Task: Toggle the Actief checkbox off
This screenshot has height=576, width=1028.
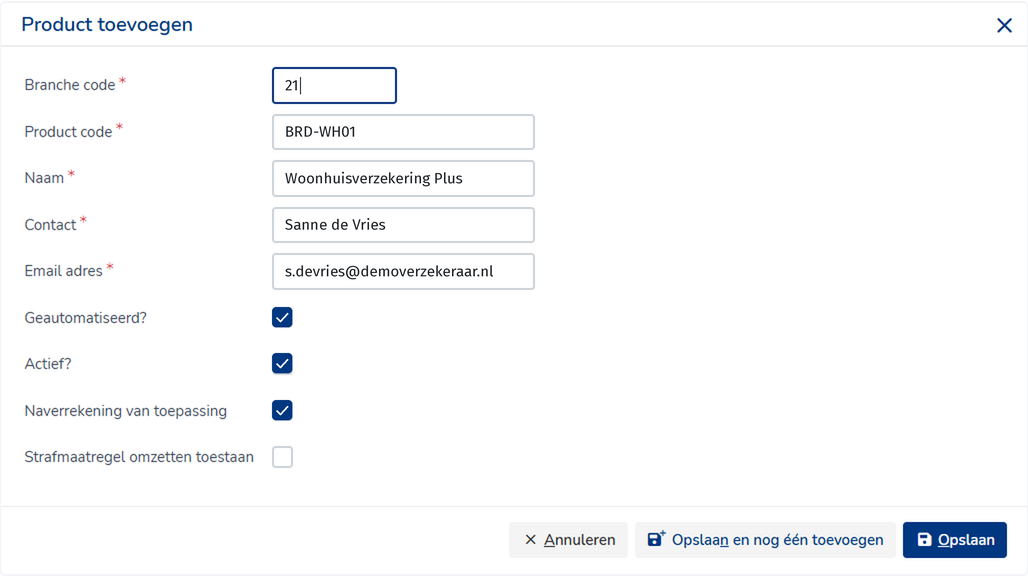Action: (282, 364)
